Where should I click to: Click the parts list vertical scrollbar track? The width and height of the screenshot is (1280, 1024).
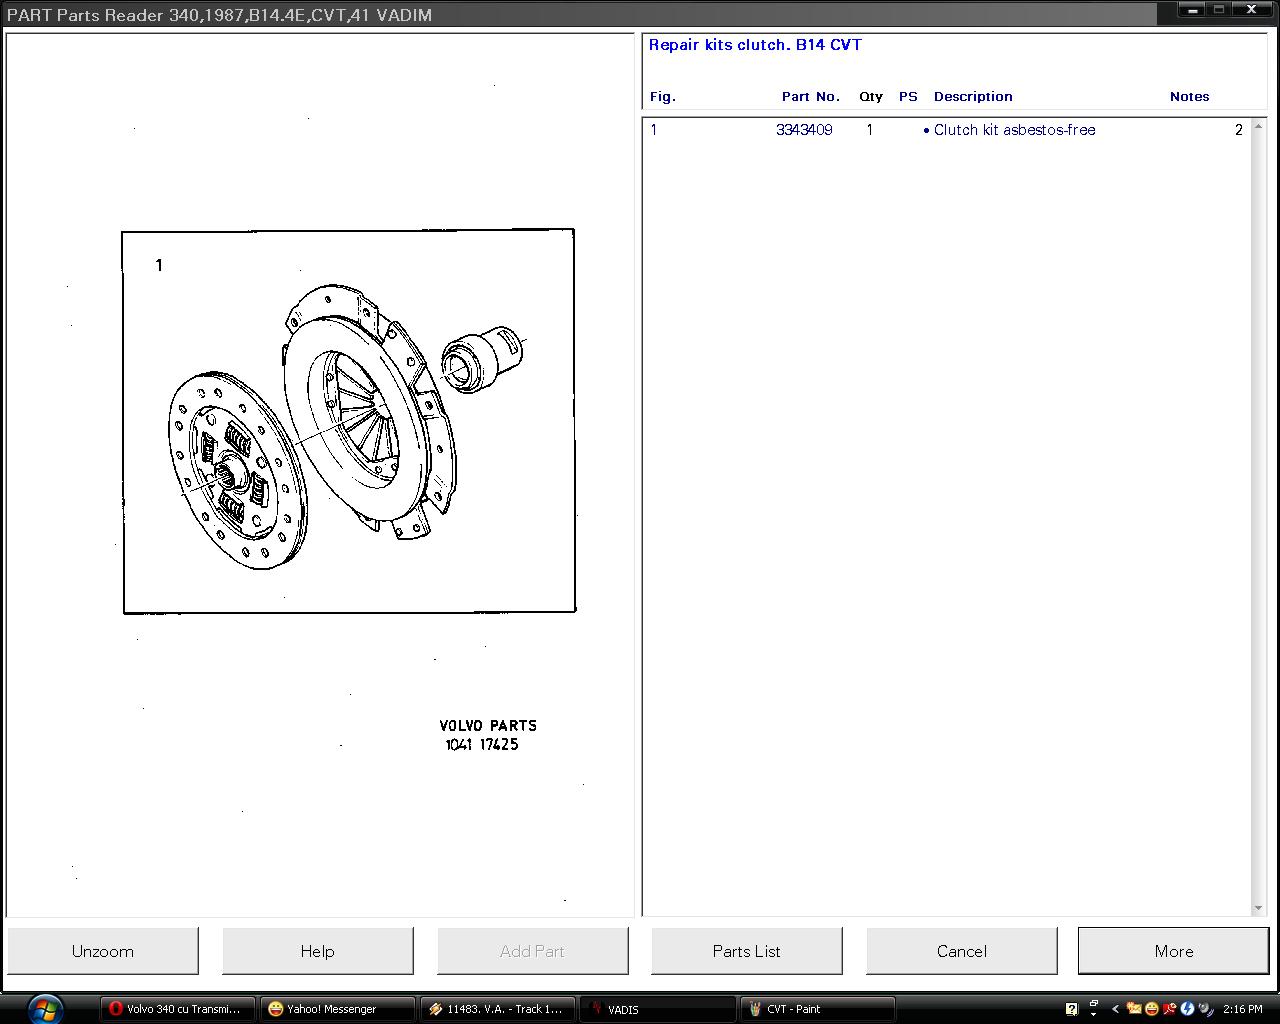point(1258,517)
